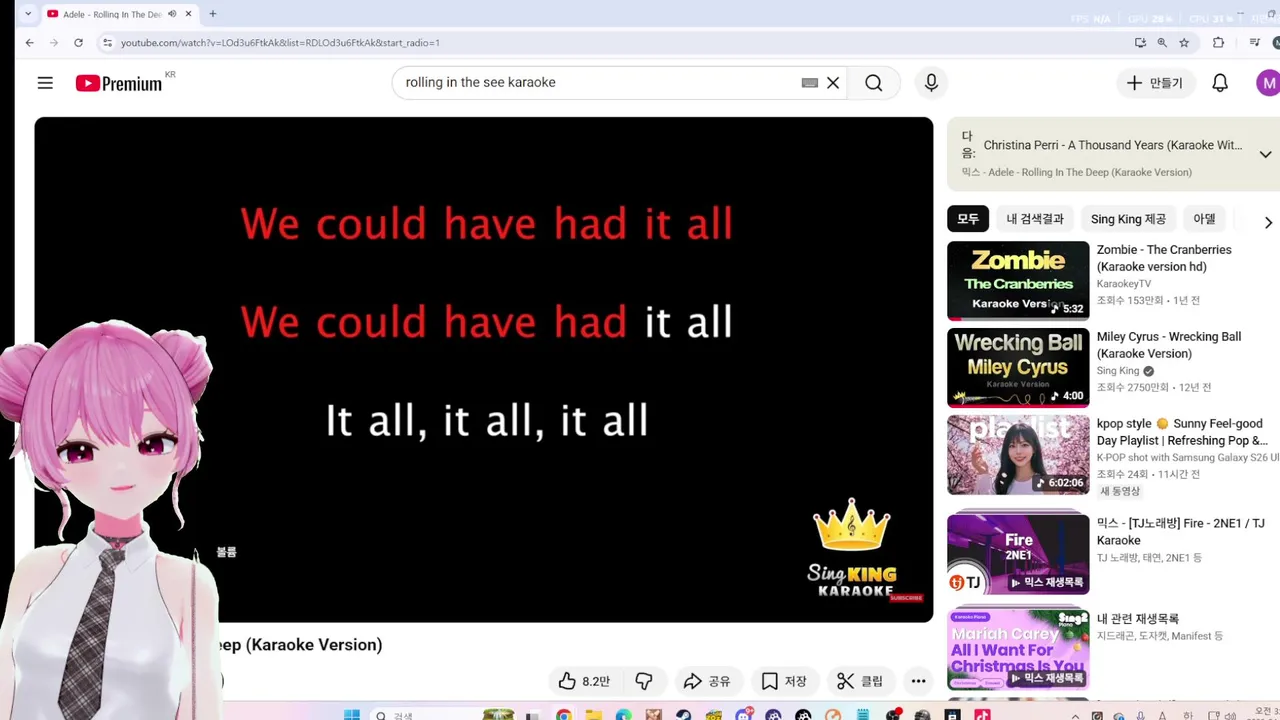Reload the page with the refresh button

pos(78,43)
